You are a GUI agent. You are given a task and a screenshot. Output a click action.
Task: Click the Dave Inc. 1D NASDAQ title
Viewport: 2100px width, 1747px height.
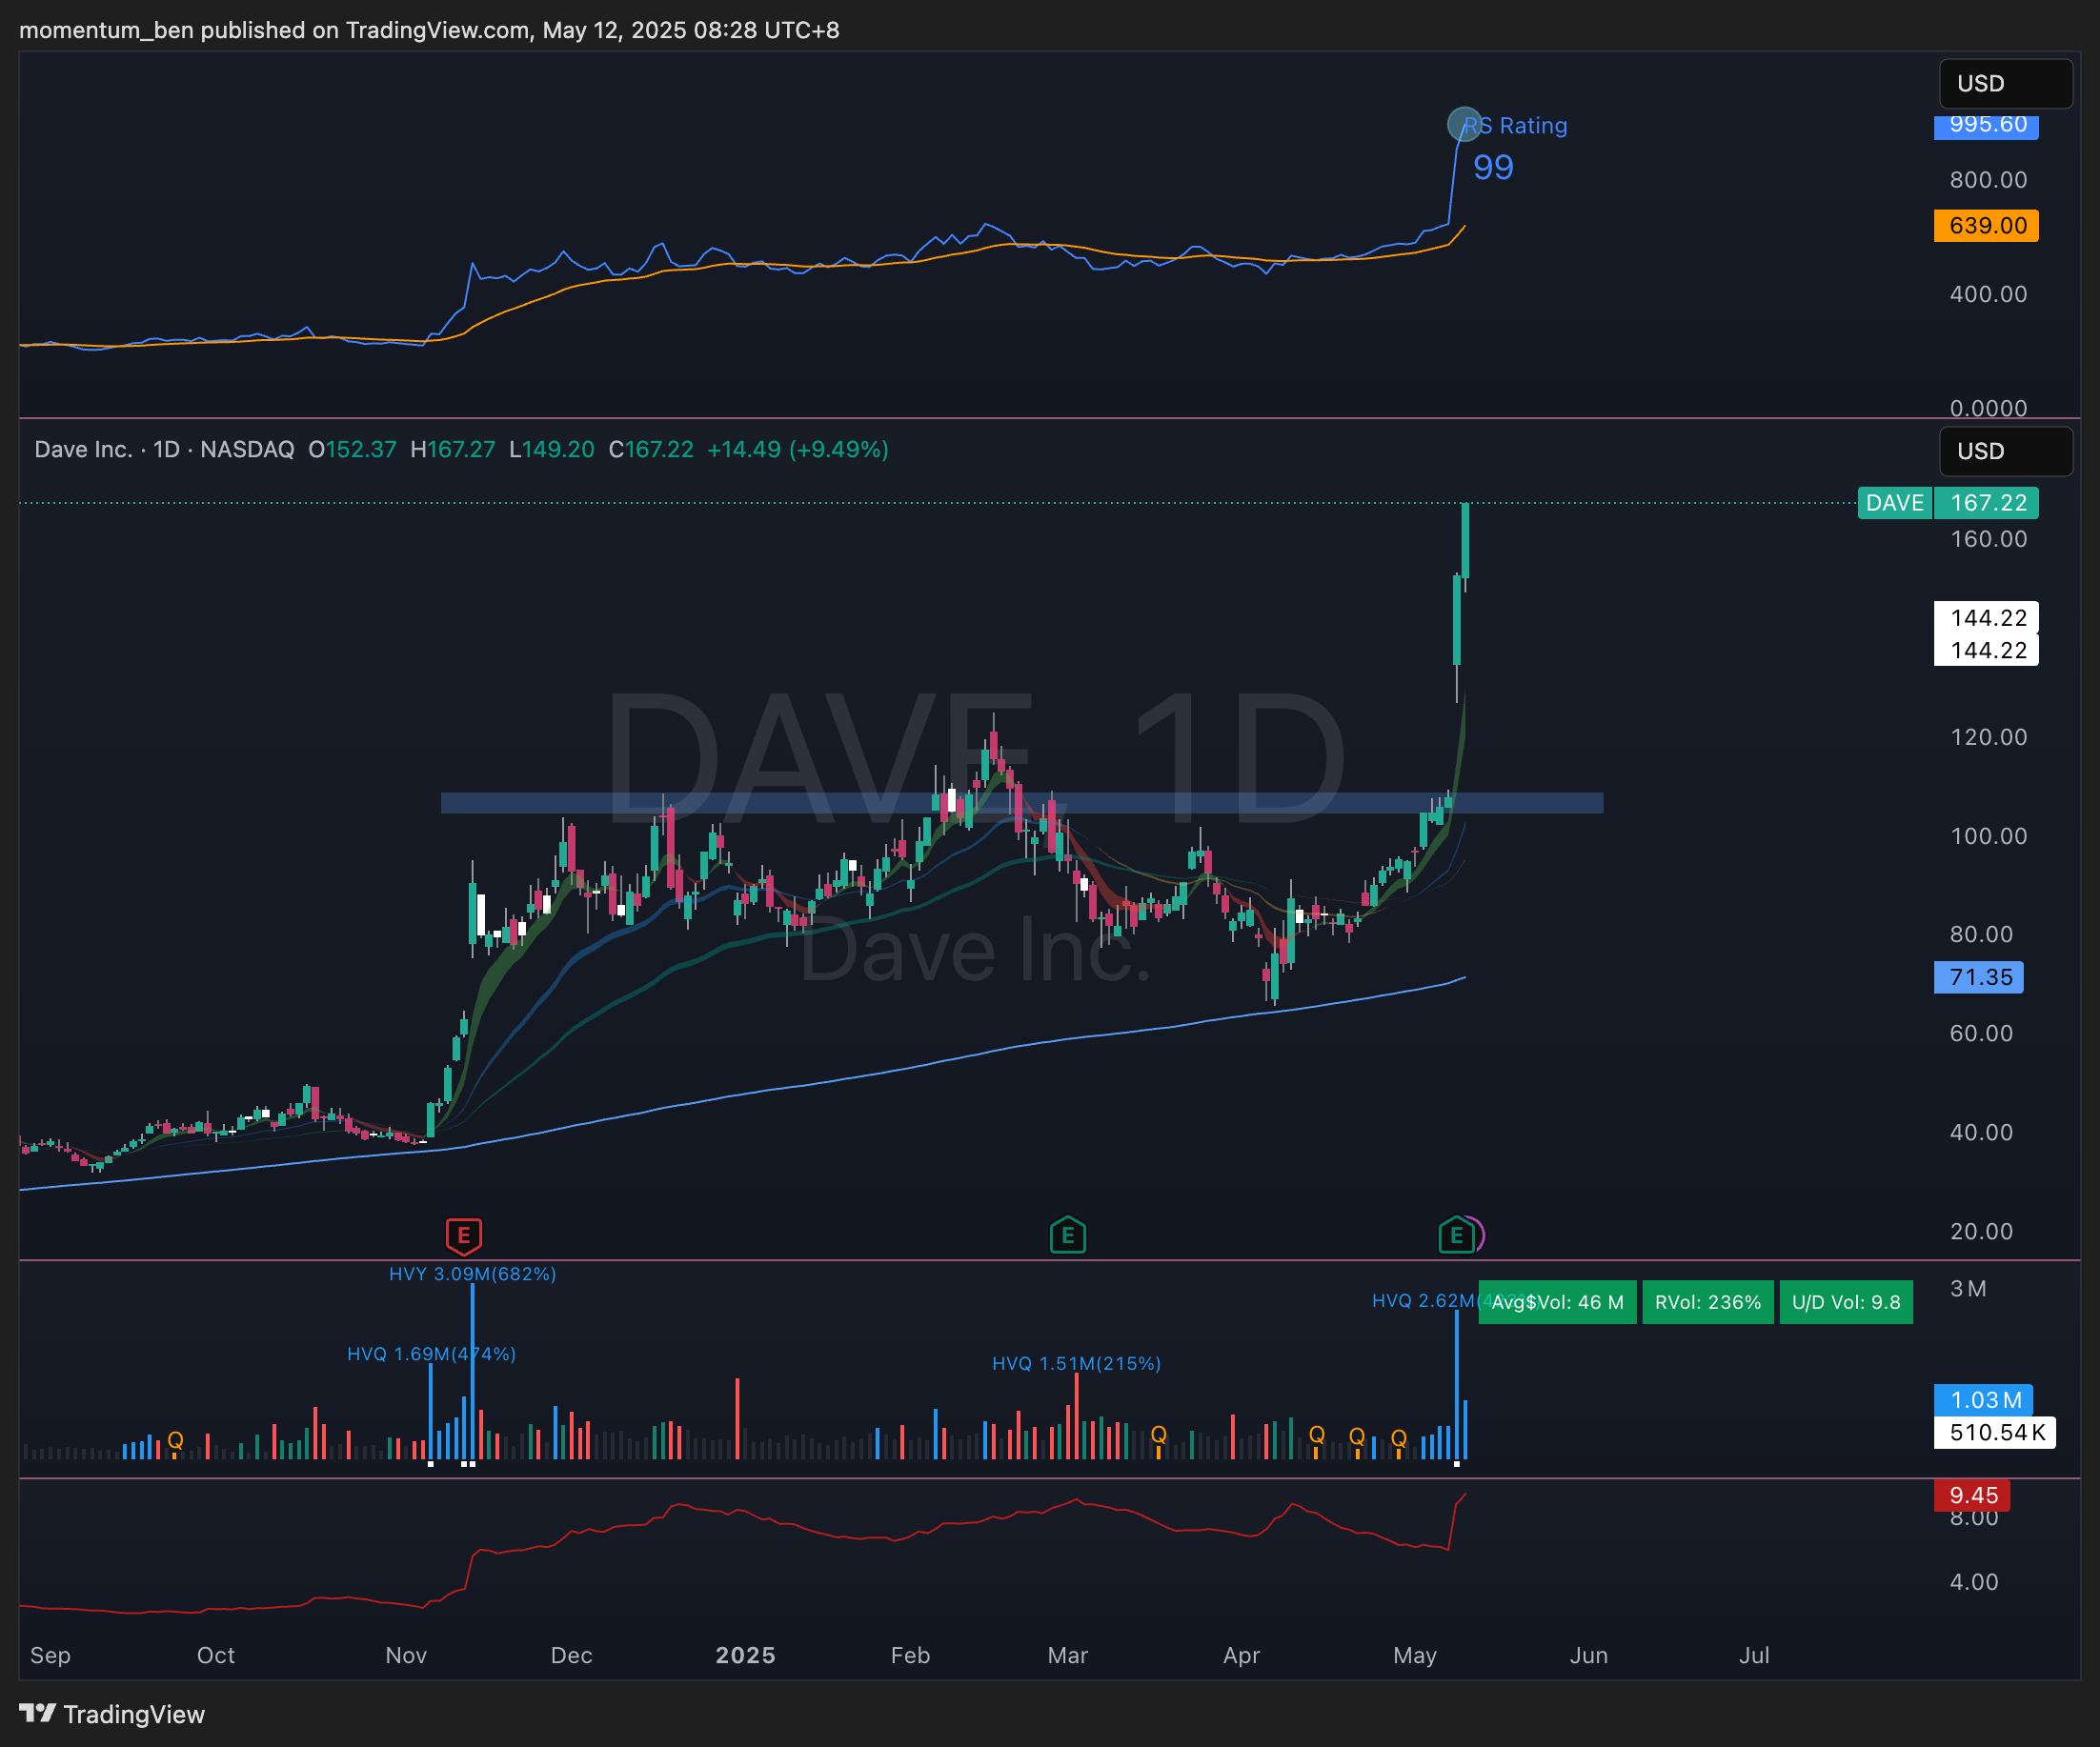[164, 450]
